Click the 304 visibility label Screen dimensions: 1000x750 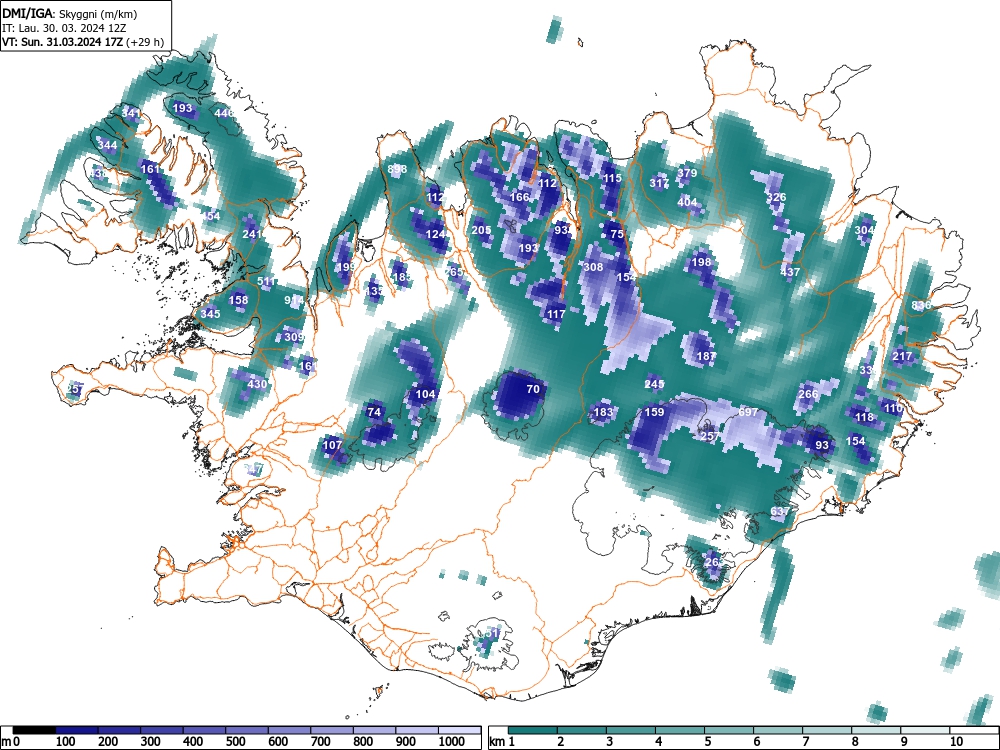click(864, 230)
